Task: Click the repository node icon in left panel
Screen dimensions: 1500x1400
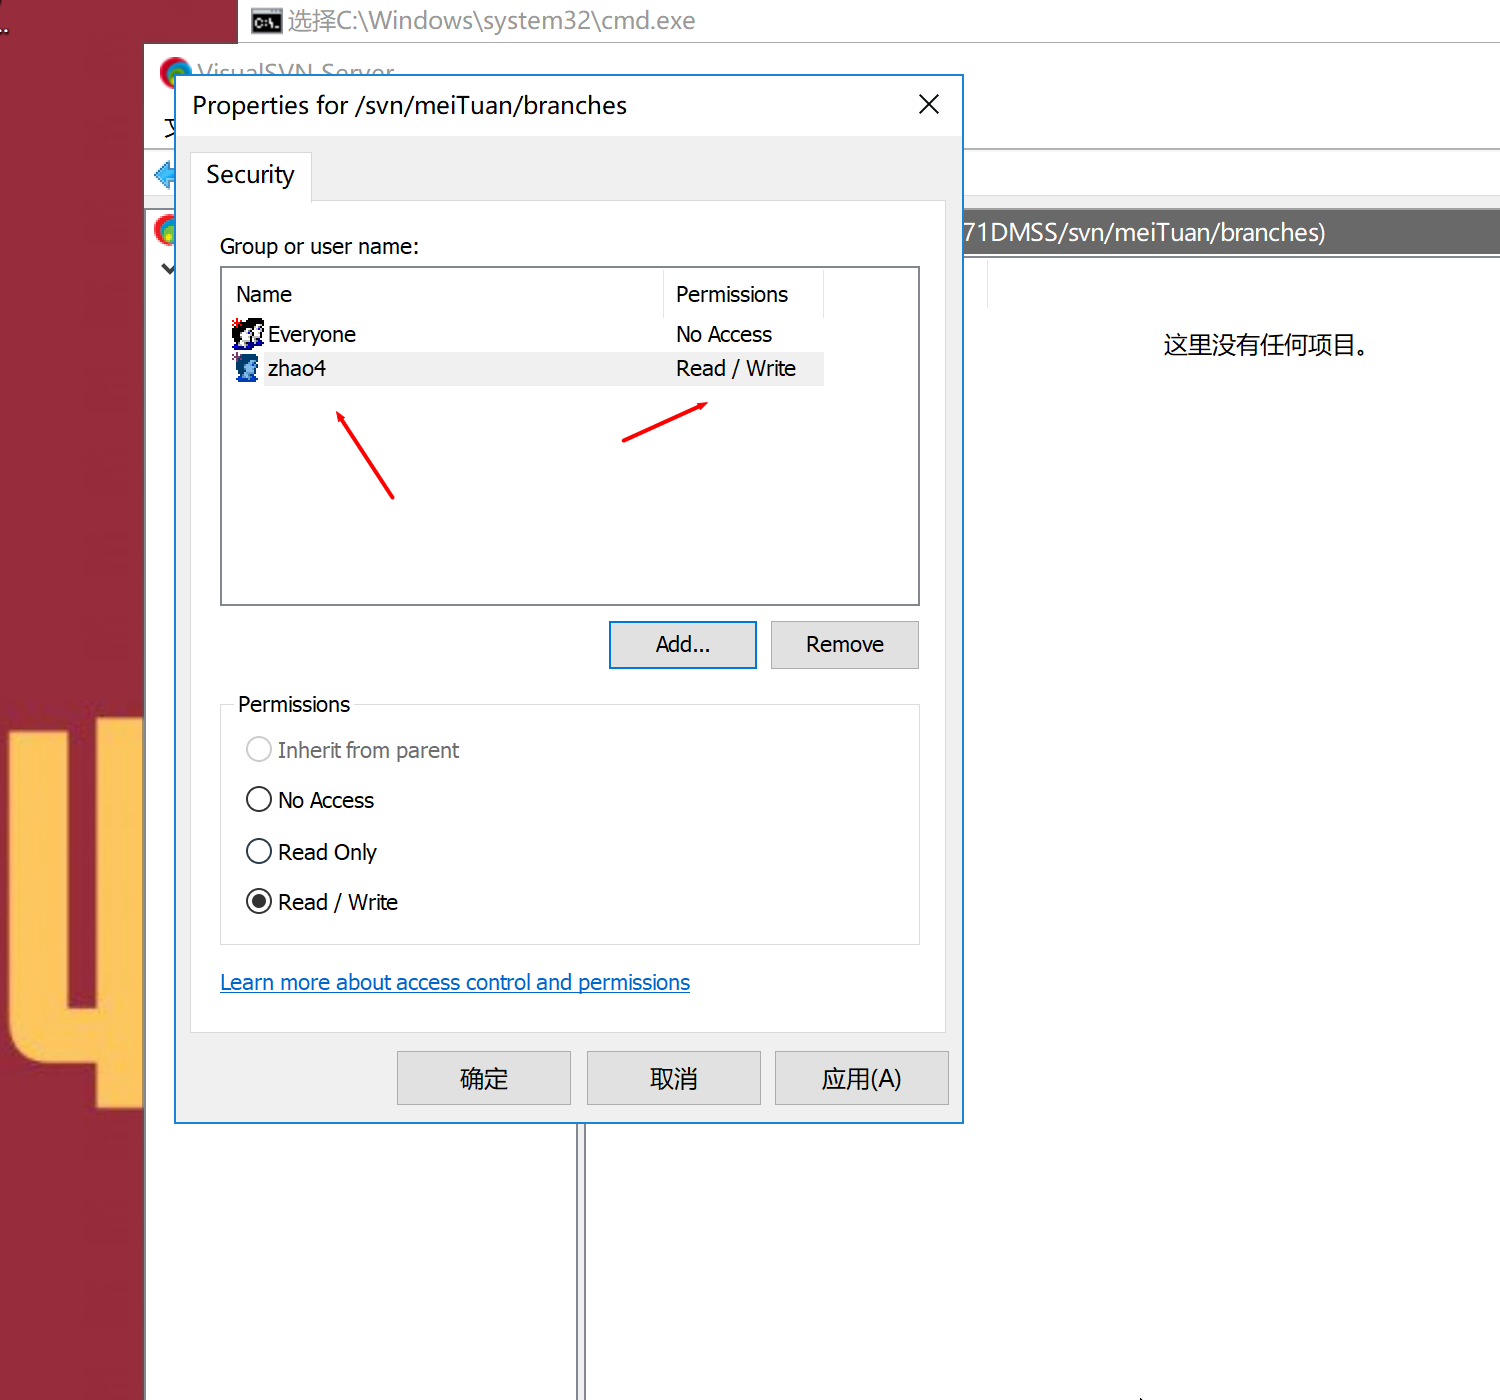Action: [x=165, y=229]
